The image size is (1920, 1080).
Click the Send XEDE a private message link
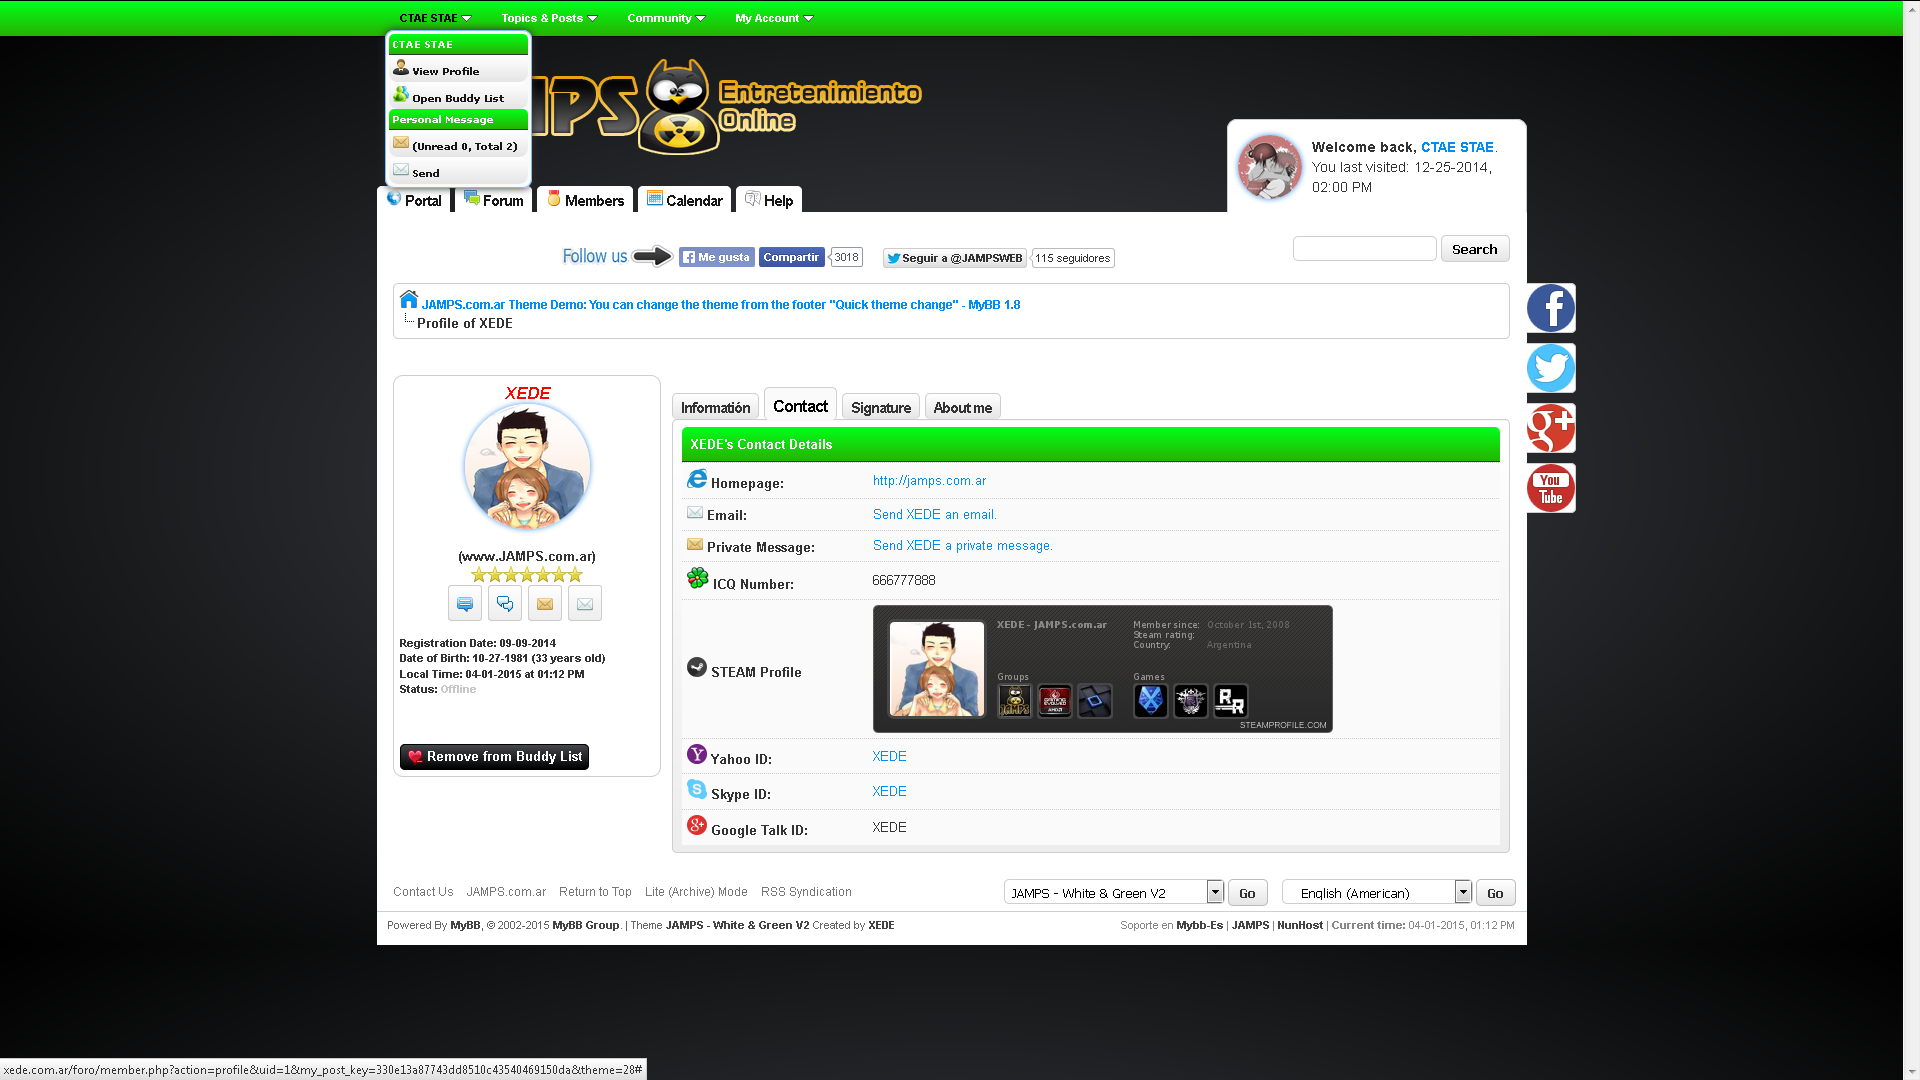[x=962, y=546]
